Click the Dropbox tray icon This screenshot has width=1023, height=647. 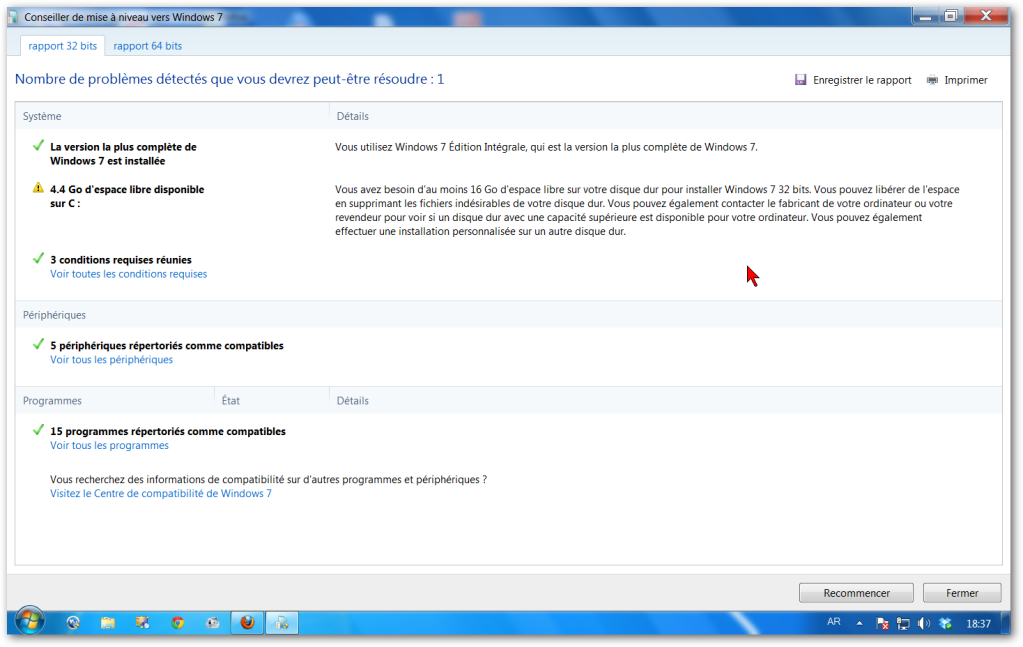[x=945, y=624]
